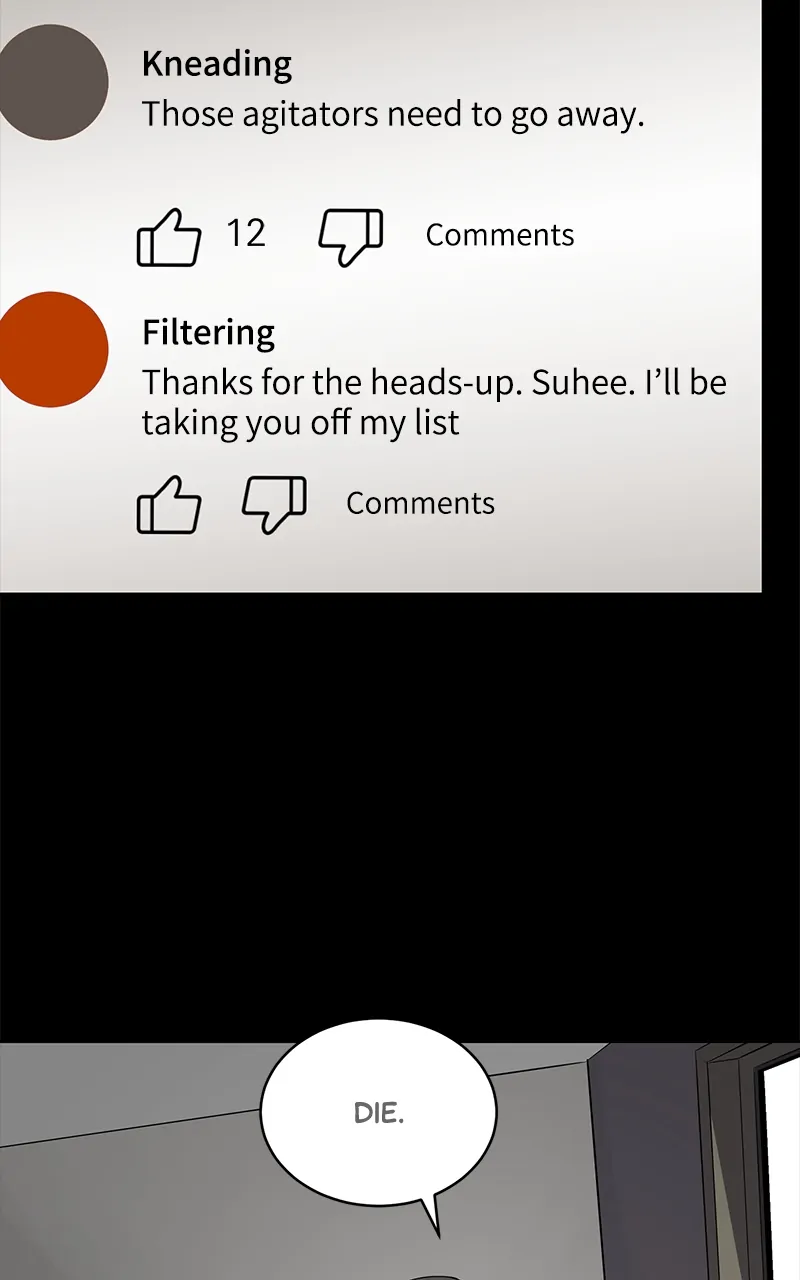Dislike Kneading's comment with thumbs-down
Viewport: 800px width, 1280px height.
[x=351, y=237]
